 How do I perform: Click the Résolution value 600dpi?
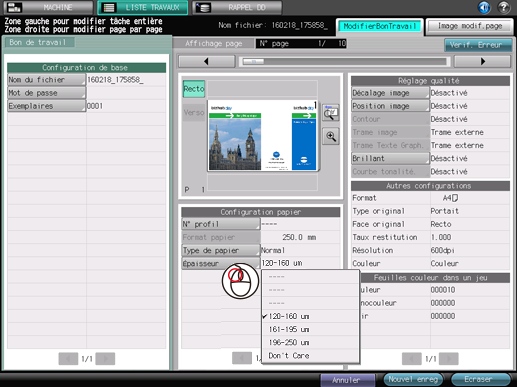tap(443, 250)
